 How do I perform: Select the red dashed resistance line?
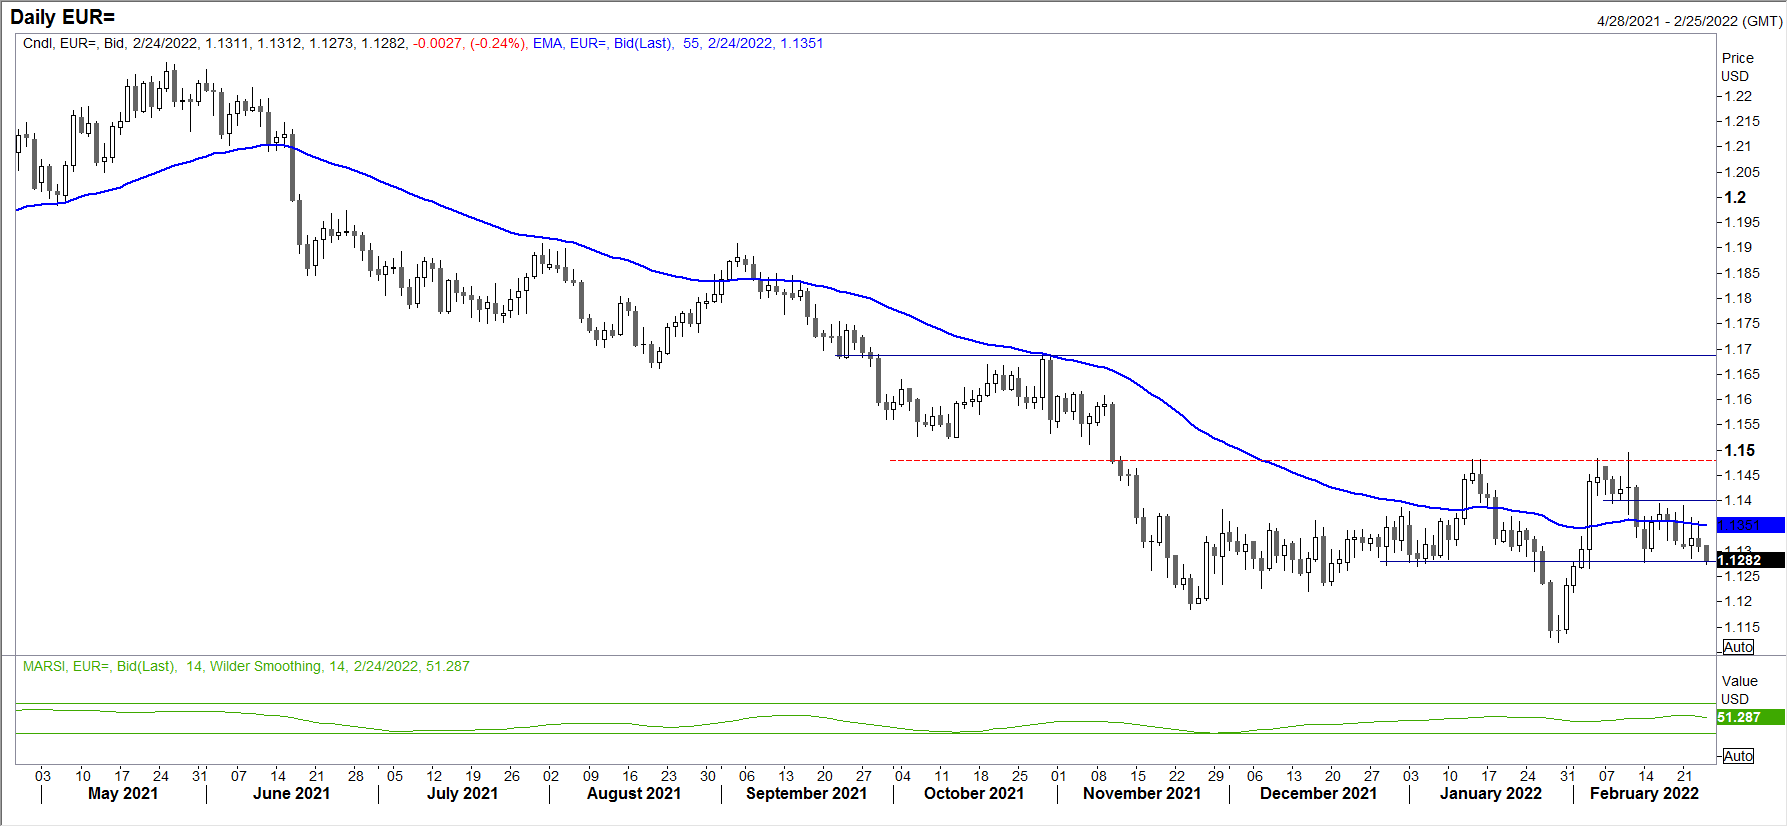point(1302,460)
